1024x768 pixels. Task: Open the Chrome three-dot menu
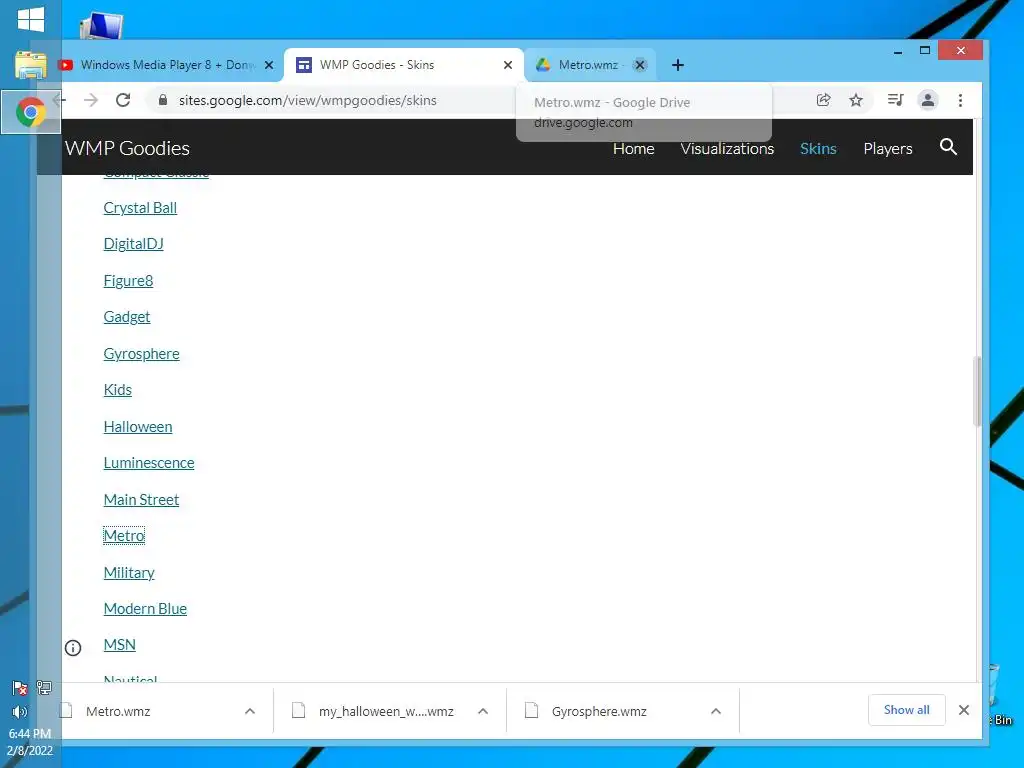pyautogui.click(x=960, y=100)
